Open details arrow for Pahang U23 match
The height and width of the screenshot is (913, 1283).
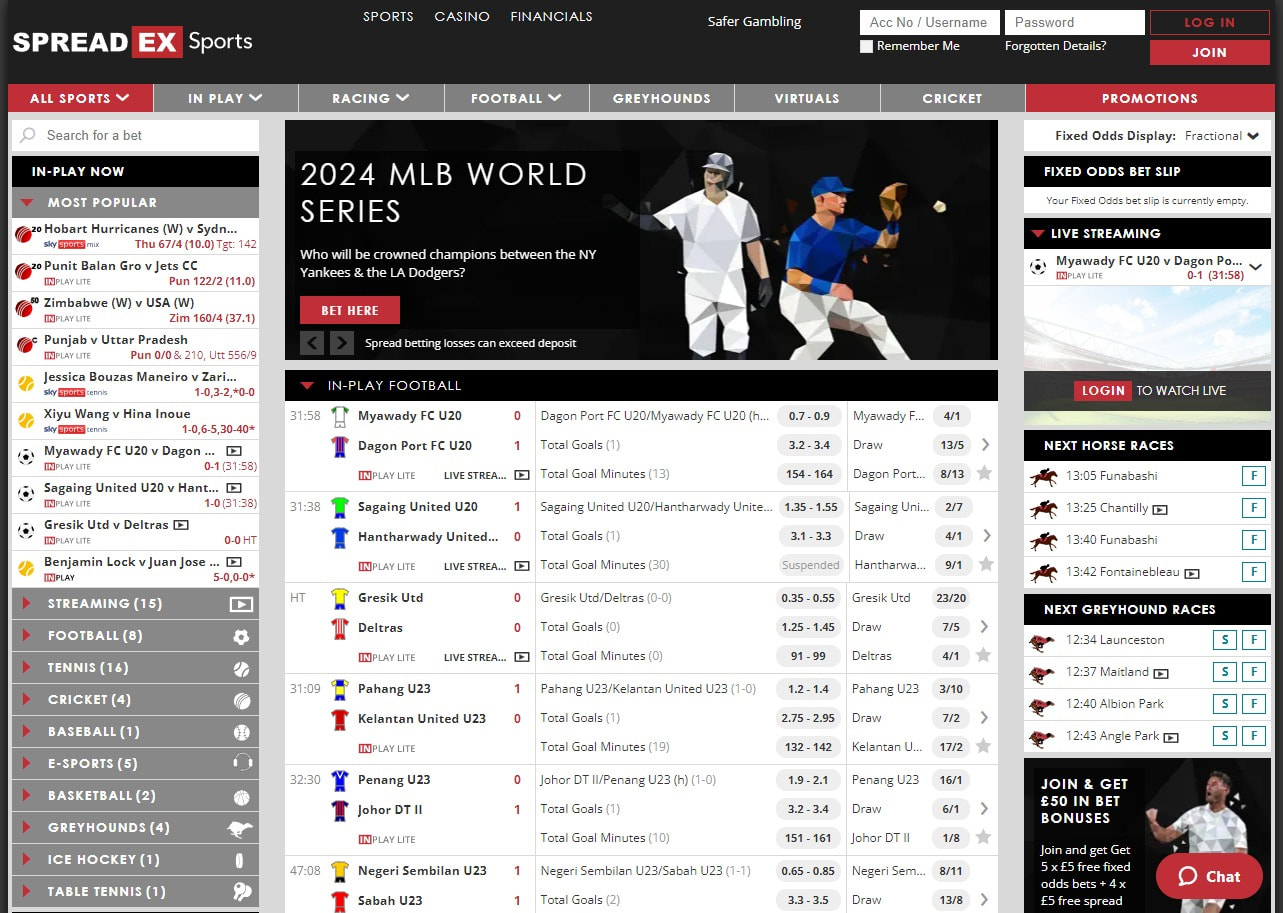coord(985,717)
